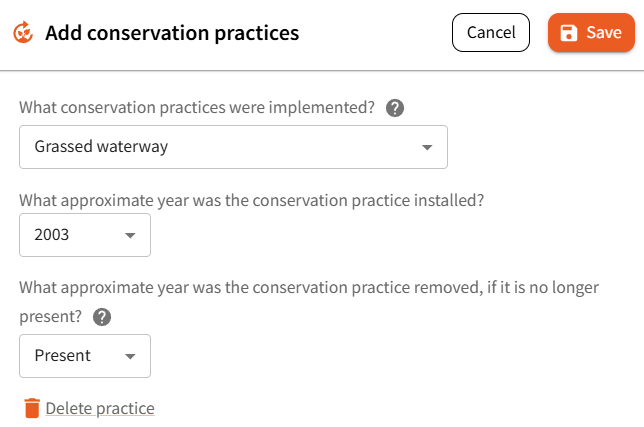The image size is (644, 427).
Task: Expand the Grassed waterway dropdown arrow
Action: [427, 147]
